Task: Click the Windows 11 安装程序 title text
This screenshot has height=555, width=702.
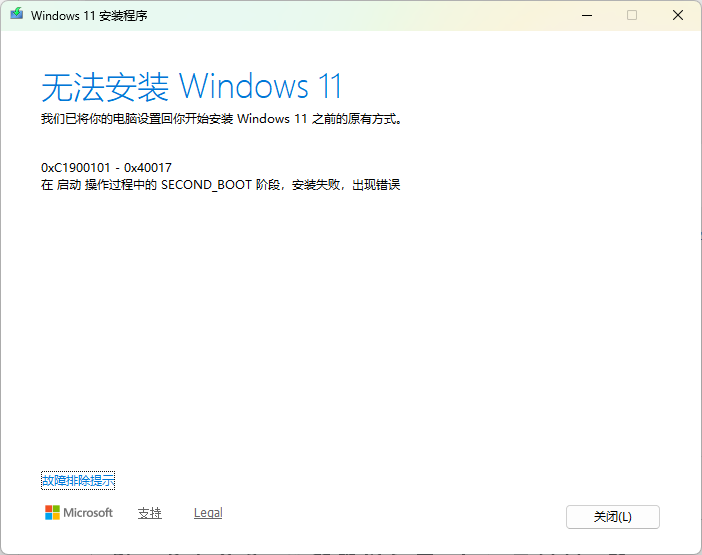Action: point(89,16)
